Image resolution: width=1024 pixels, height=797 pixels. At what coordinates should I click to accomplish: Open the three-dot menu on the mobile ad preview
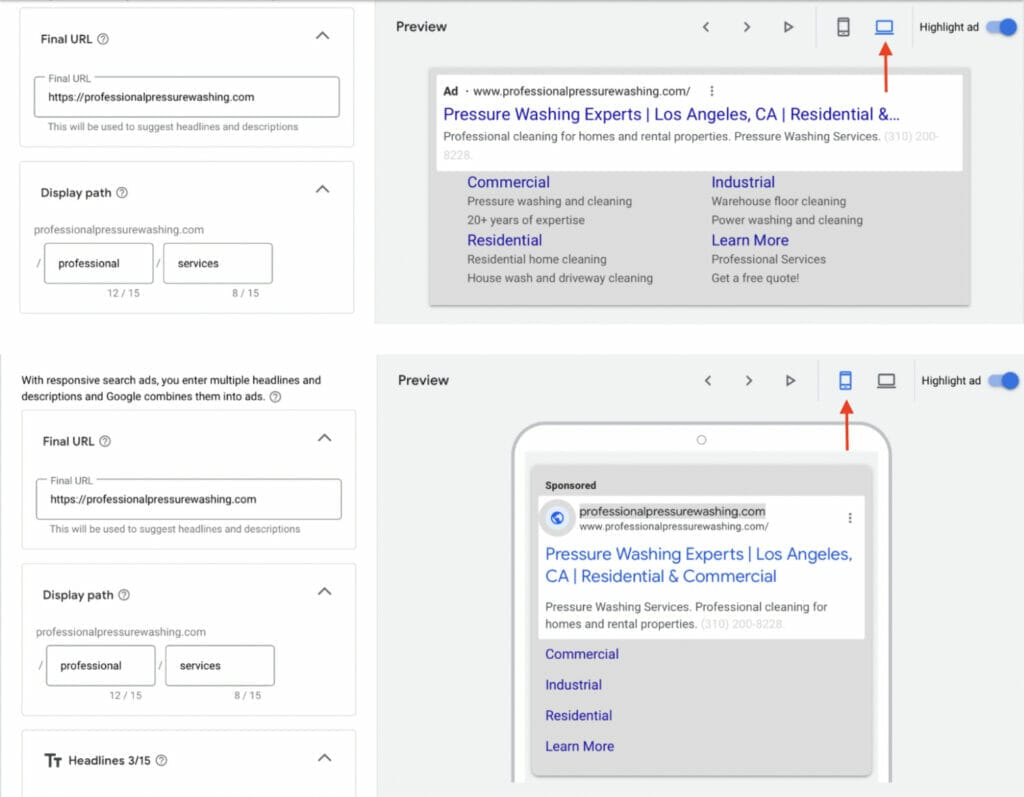[851, 517]
